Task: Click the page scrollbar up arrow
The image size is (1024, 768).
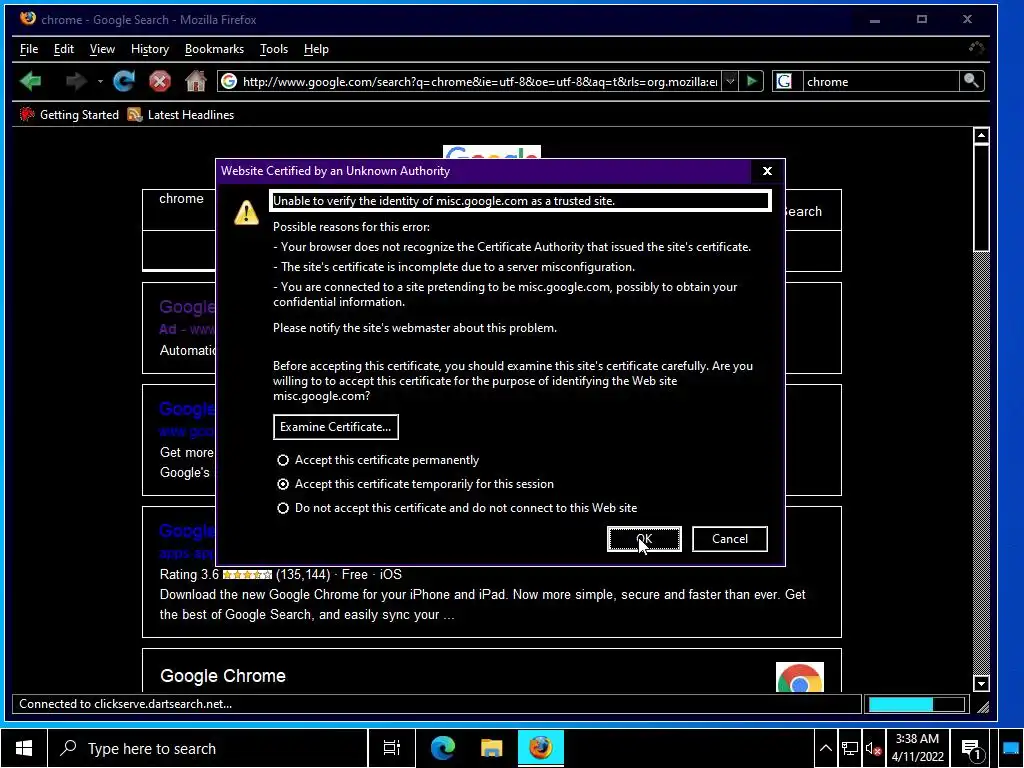Action: 981,136
